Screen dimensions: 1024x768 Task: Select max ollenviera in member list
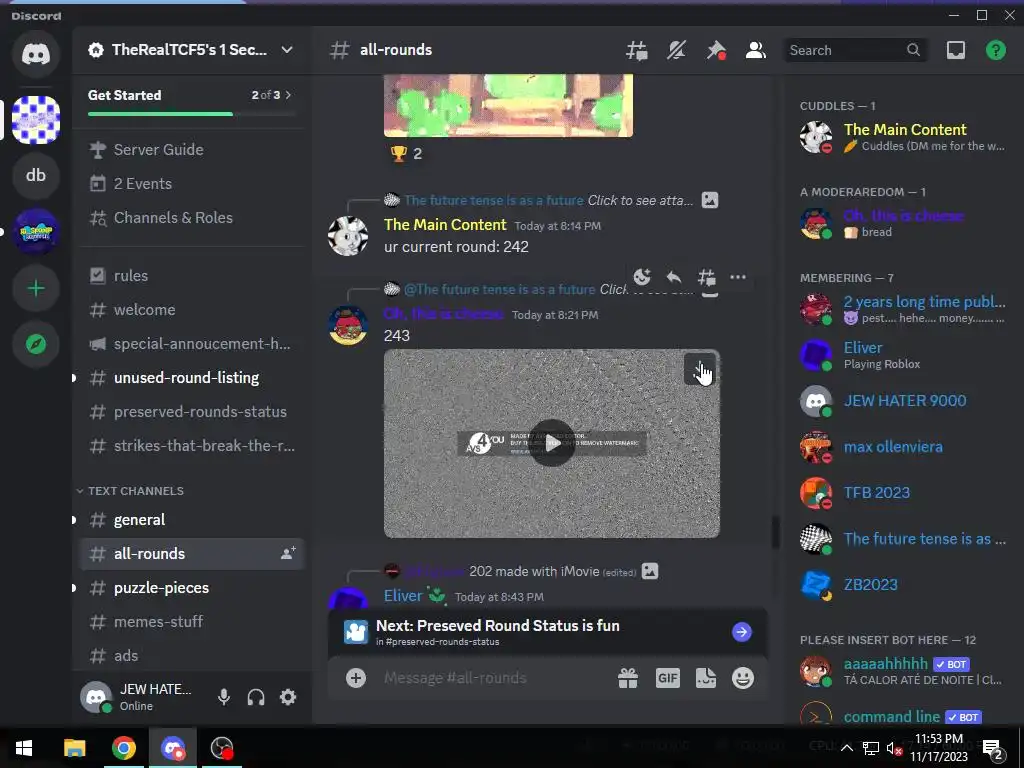(x=903, y=447)
